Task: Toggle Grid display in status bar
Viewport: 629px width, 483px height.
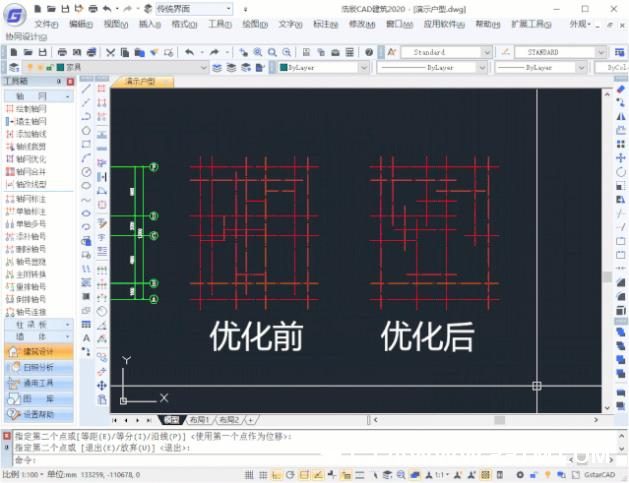Action: [x=263, y=475]
